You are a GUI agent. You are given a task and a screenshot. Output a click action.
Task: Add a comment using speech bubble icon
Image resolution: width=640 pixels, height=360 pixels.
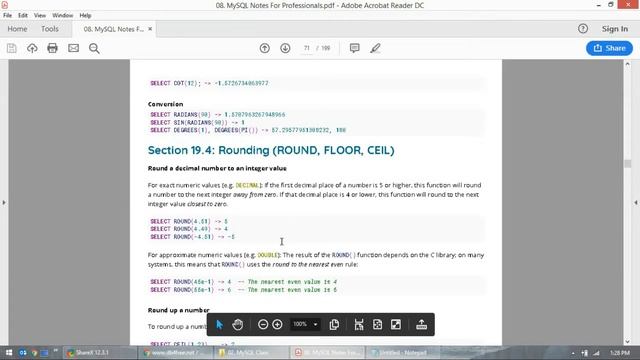click(354, 48)
